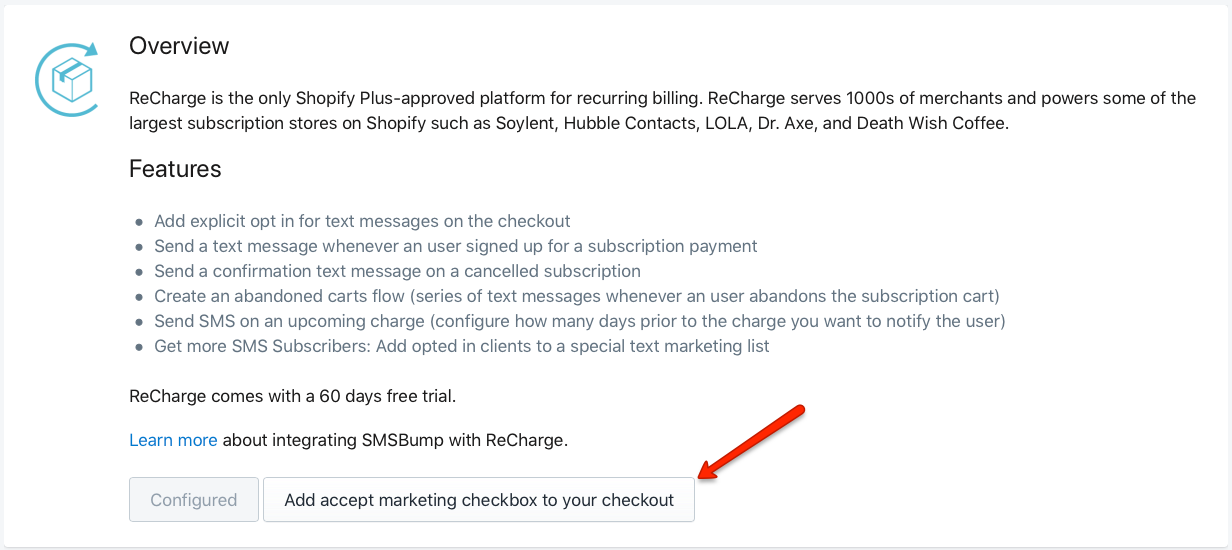1232x550 pixels.
Task: Open the Learn more link
Action: pos(173,440)
